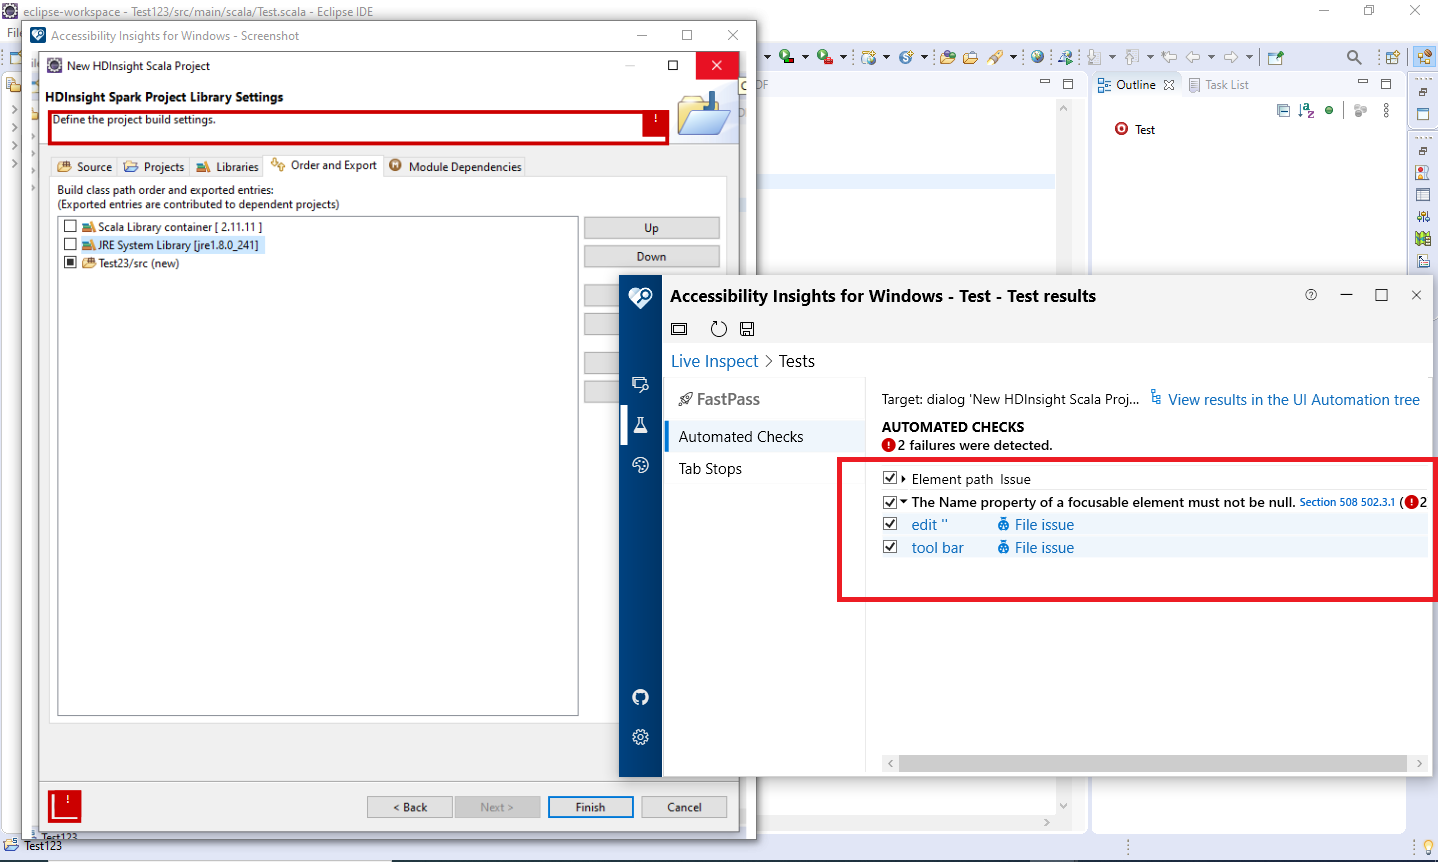Click the save screenshot icon in toolbar
Image resolution: width=1438 pixels, height=862 pixels.
[746, 328]
